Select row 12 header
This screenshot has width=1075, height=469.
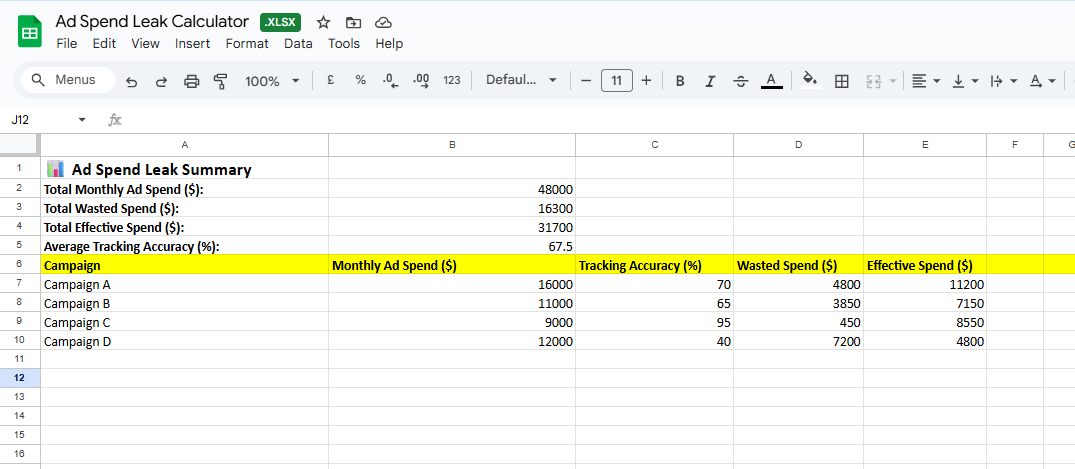(x=20, y=378)
